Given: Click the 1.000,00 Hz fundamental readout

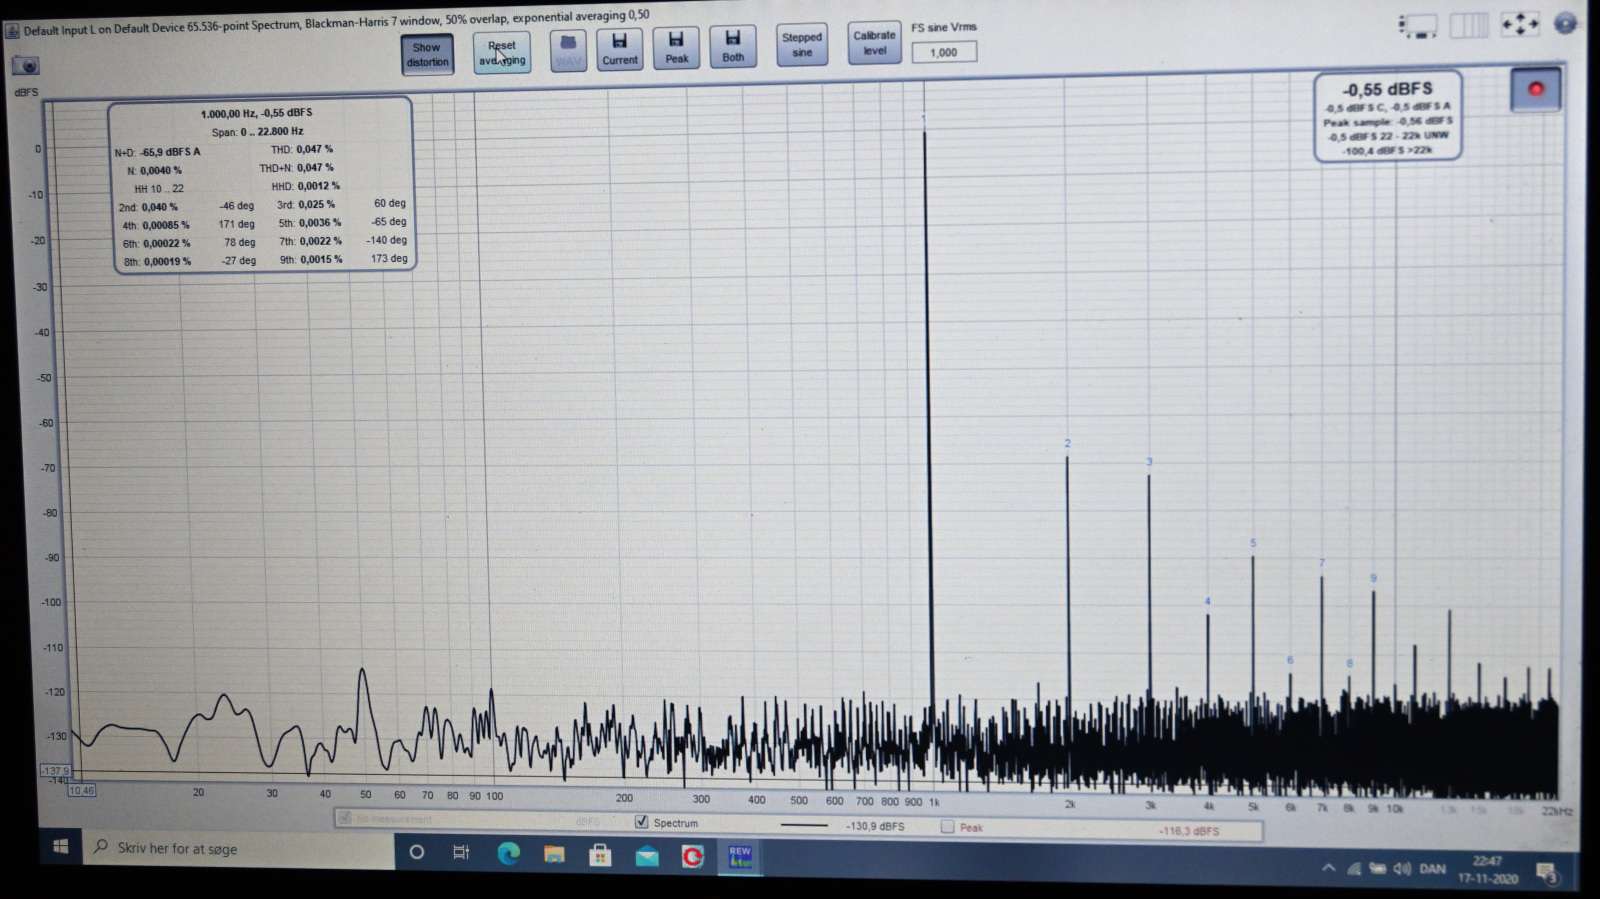Looking at the screenshot, I should pos(257,113).
